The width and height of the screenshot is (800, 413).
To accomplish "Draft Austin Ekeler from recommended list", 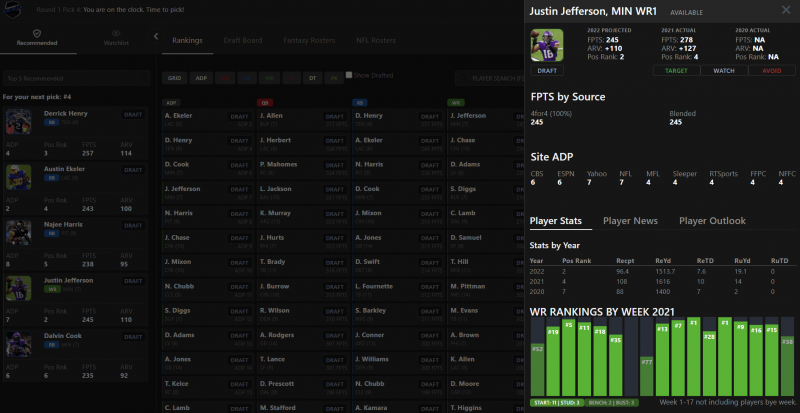I will (x=133, y=170).
